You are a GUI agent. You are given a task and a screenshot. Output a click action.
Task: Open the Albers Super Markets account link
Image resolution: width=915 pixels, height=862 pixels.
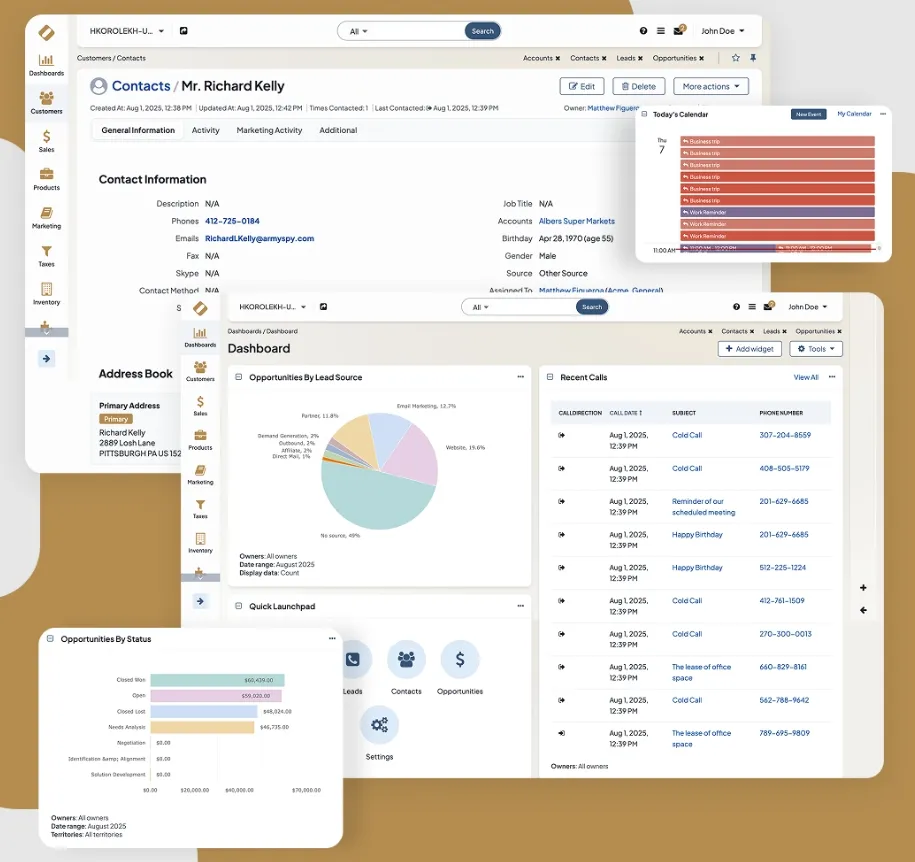pyautogui.click(x=577, y=221)
